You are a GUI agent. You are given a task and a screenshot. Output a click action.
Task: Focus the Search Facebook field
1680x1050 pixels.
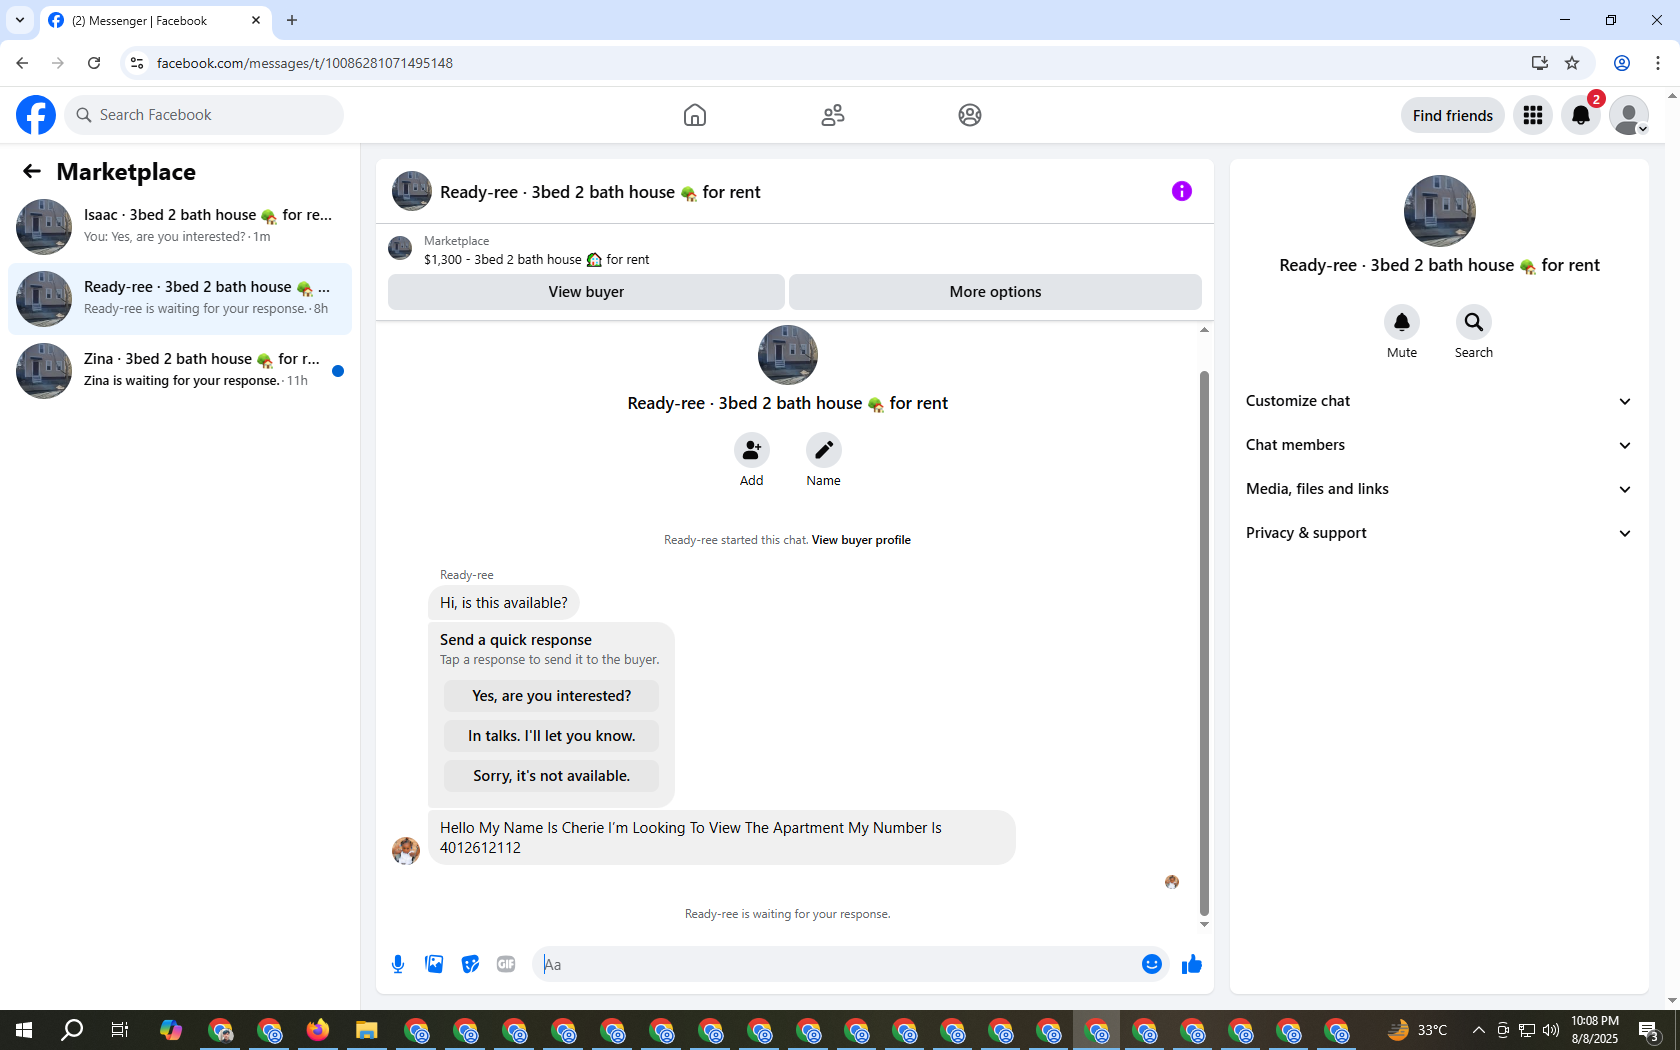pyautogui.click(x=204, y=115)
